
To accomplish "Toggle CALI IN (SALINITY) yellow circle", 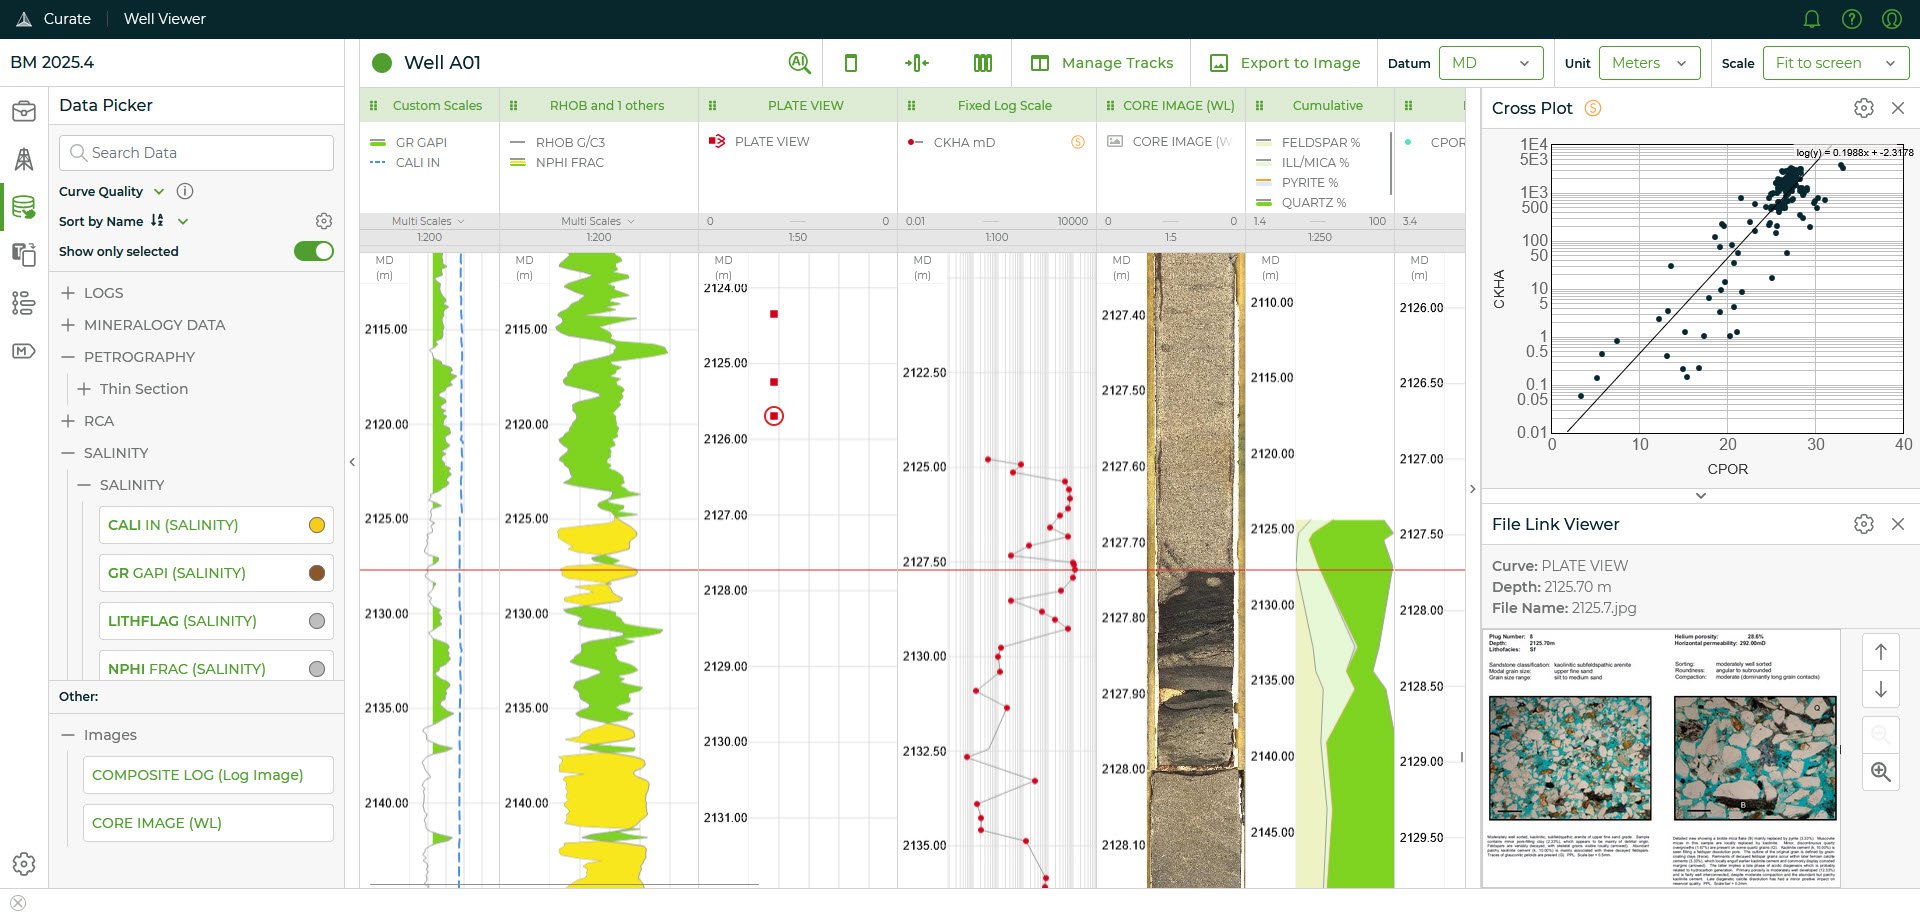I will (317, 525).
